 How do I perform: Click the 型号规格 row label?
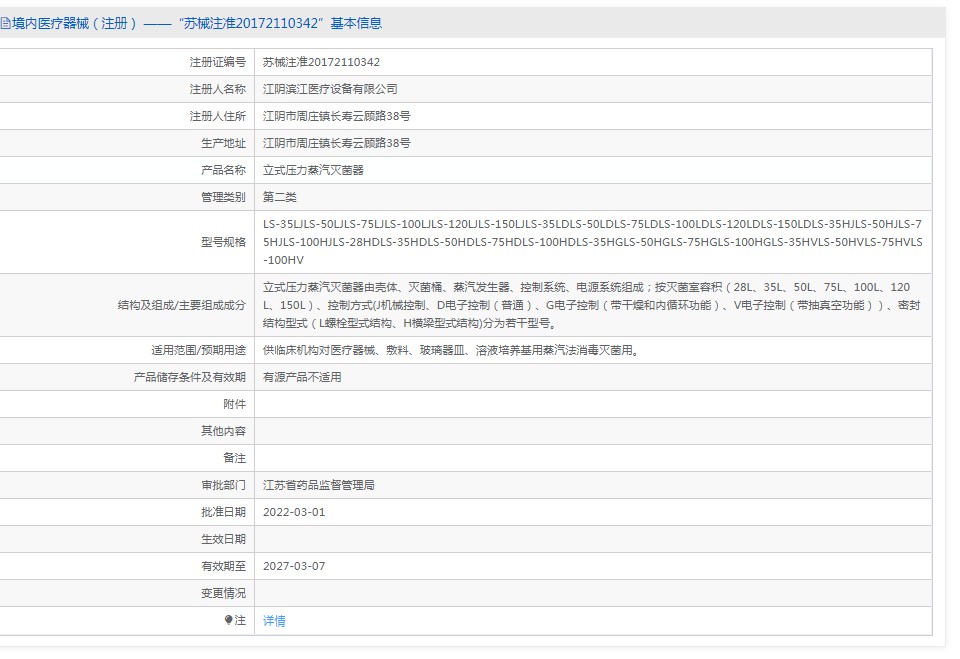click(x=223, y=242)
